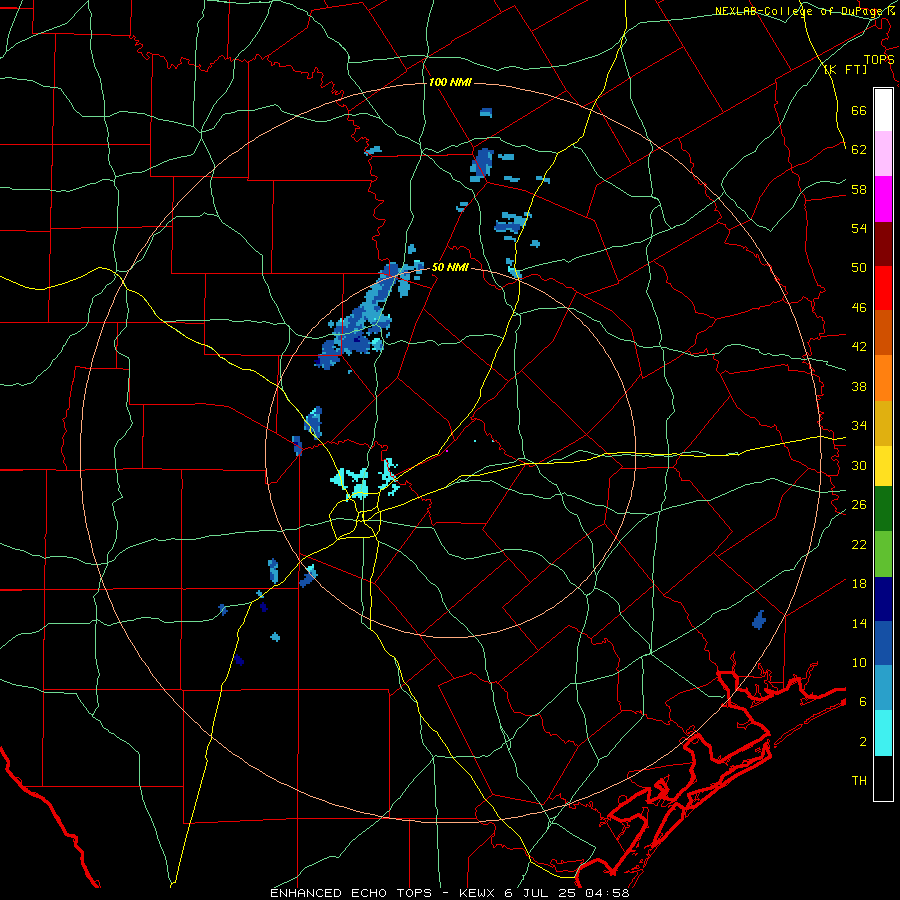Click the "TOPS" legend heading
Viewport: 900px width, 900px height.
click(879, 59)
